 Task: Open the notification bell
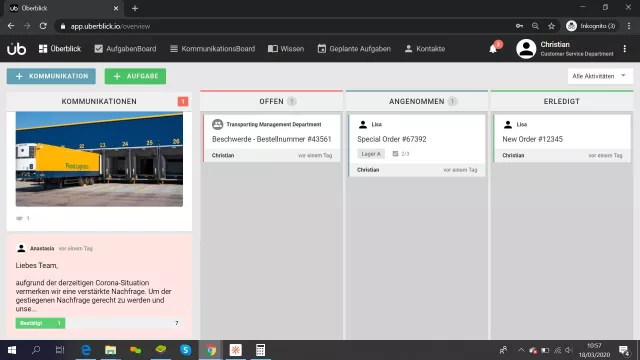point(493,49)
